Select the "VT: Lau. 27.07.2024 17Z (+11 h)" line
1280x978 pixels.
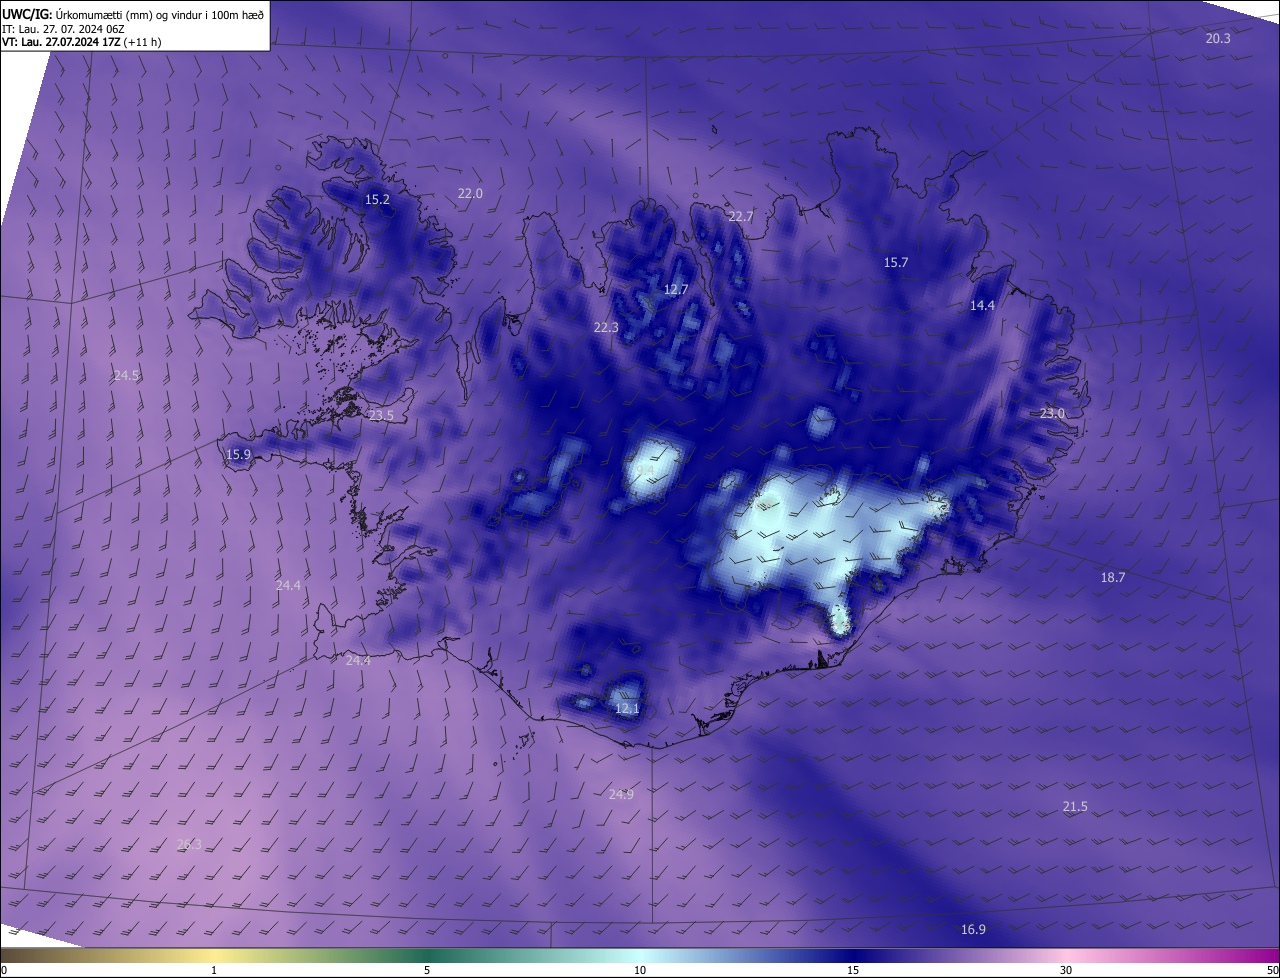pos(82,42)
